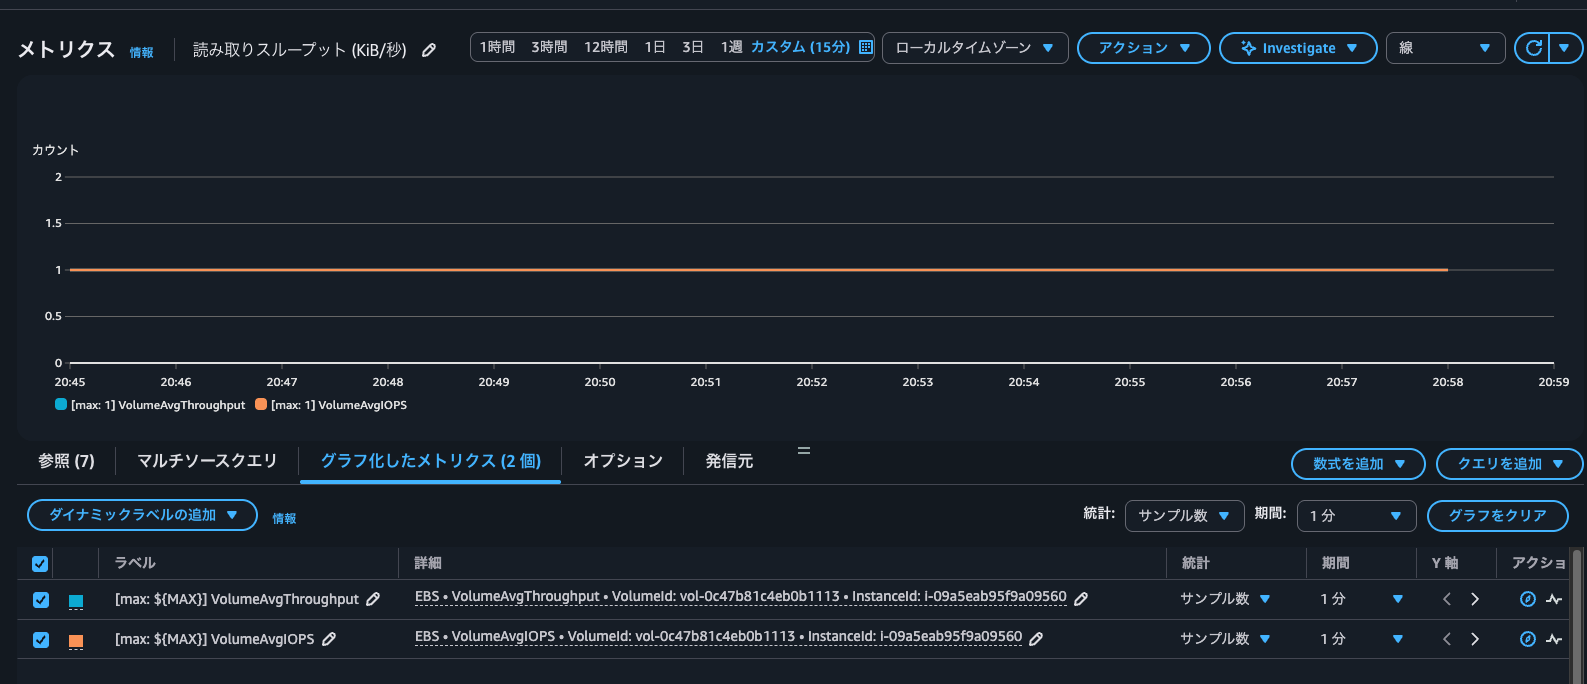Select the 1週 time range
This screenshot has height=684, width=1587.
coord(731,47)
